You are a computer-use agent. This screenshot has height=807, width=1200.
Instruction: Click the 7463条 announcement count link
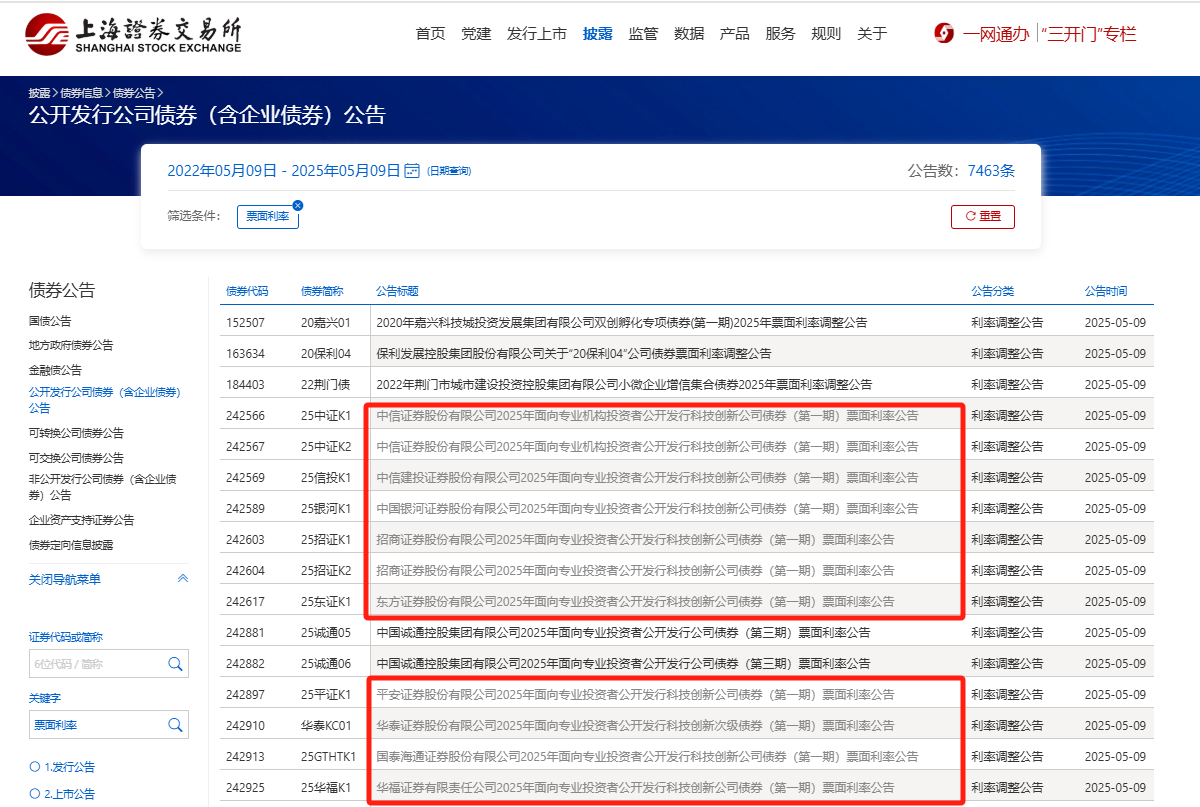click(x=992, y=170)
